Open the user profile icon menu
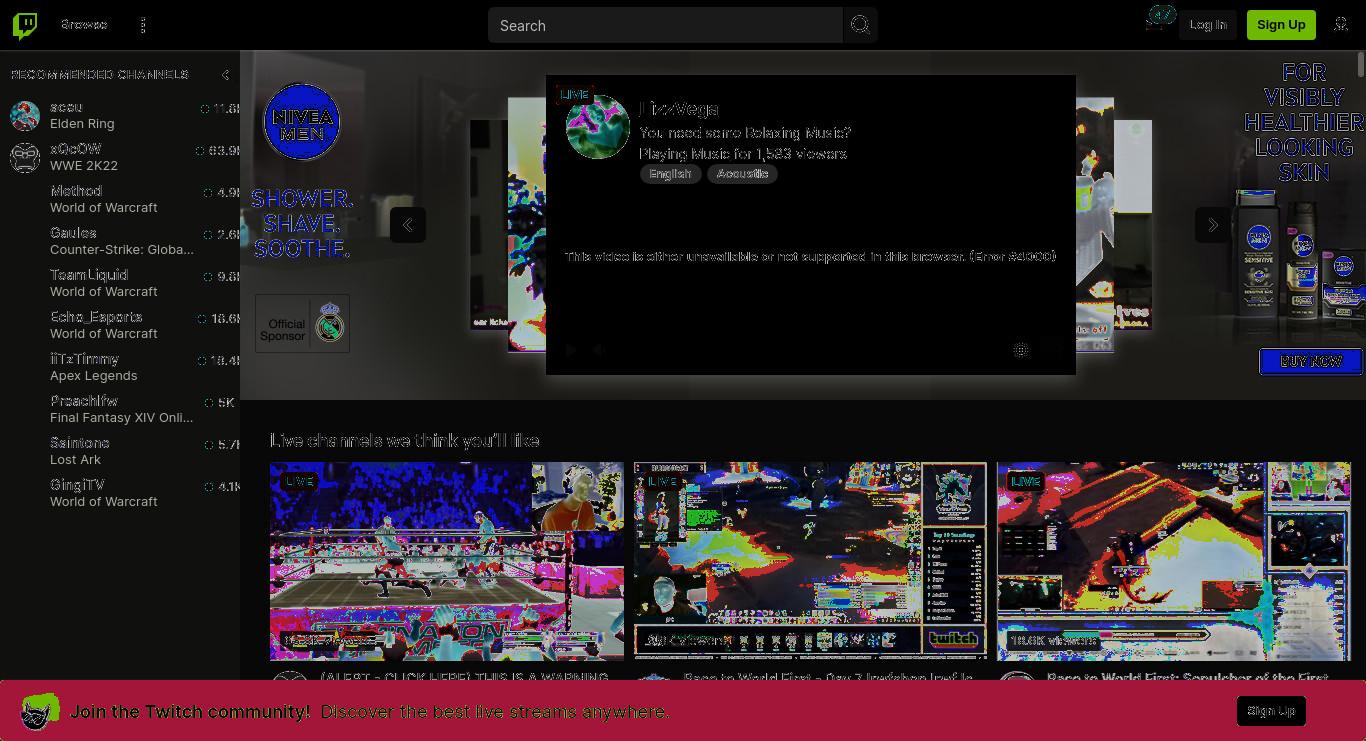Screen dimensions: 1366x741 pyautogui.click(x=1341, y=25)
